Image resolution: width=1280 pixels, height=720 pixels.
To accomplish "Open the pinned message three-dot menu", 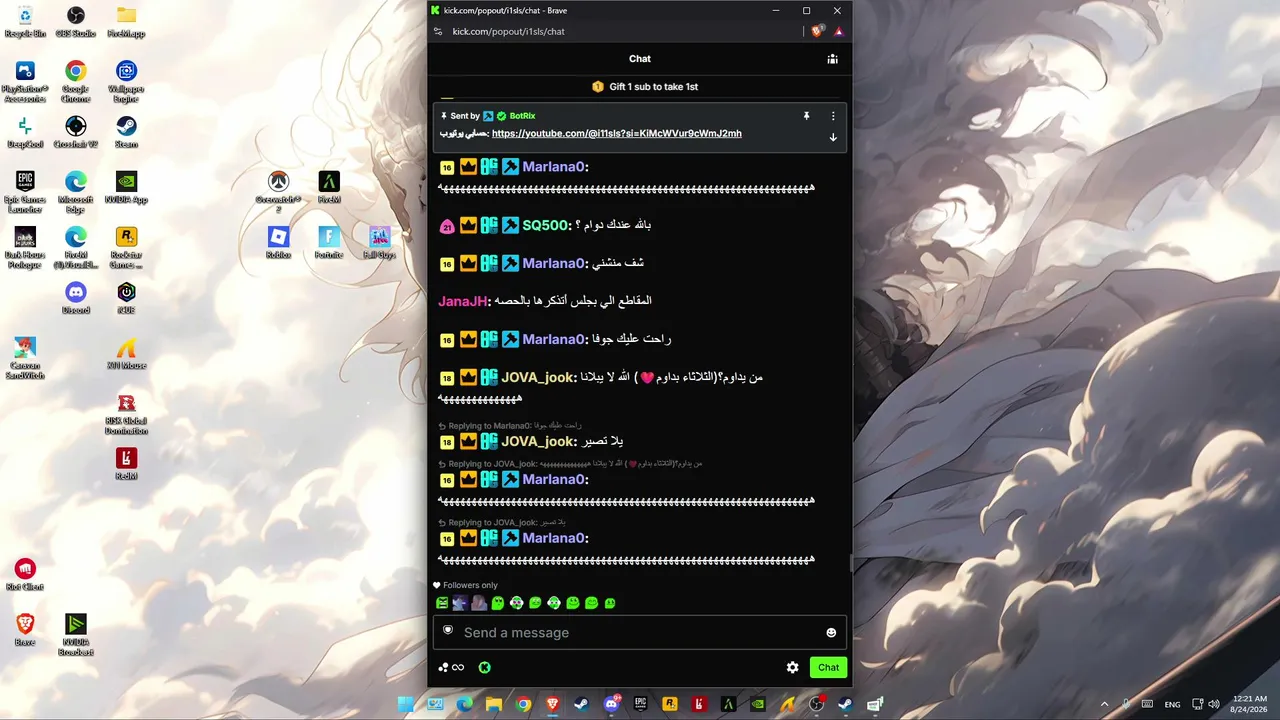I will 833,116.
